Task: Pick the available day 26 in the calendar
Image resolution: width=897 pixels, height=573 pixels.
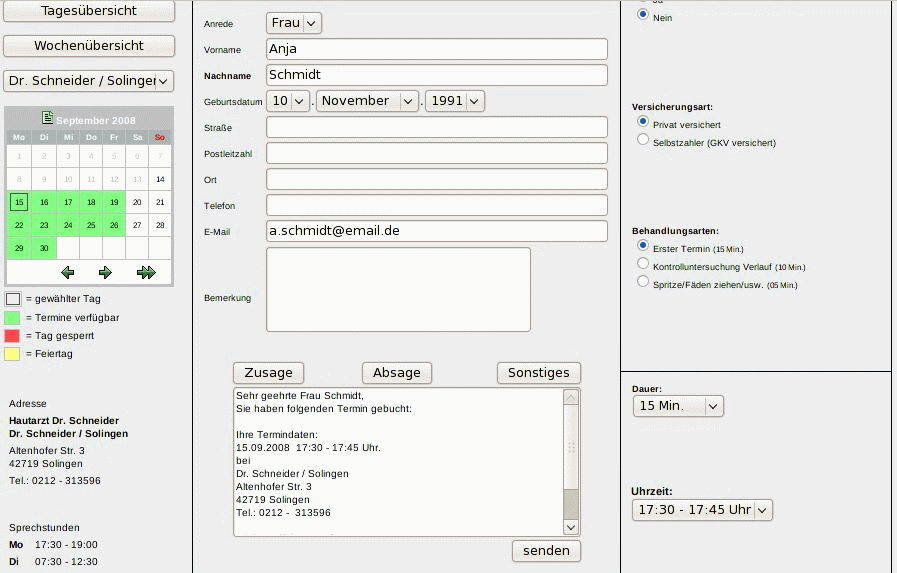Action: click(114, 226)
